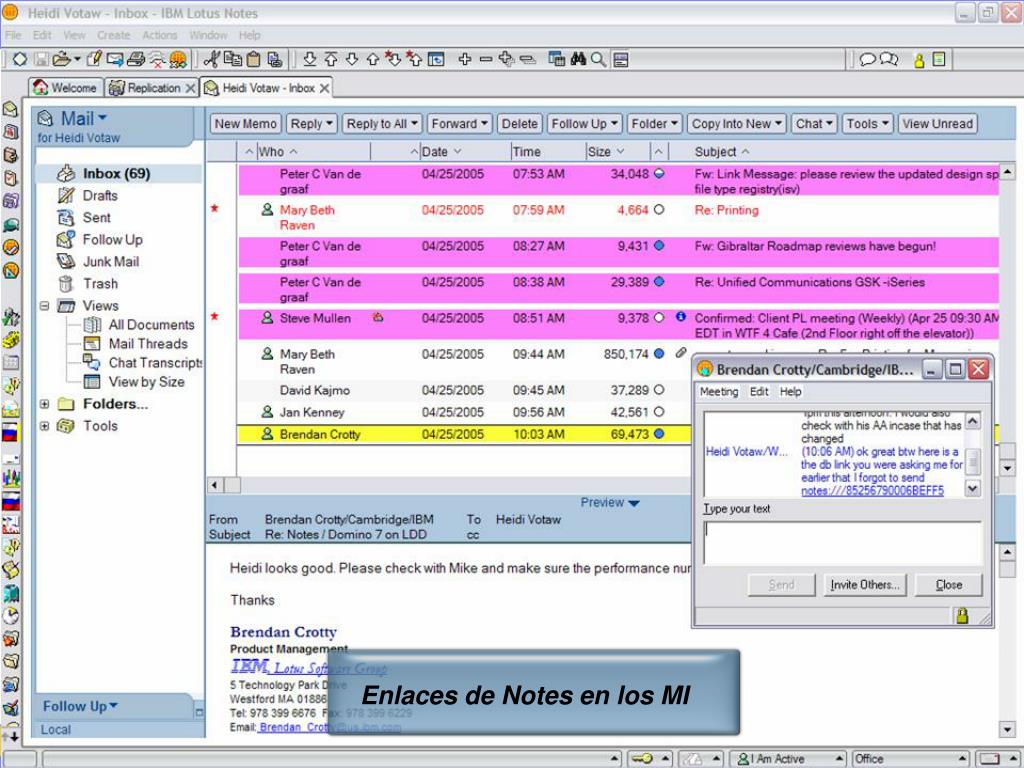
Task: Close the Heidi Votaw - Inbox tab
Action: coord(325,88)
